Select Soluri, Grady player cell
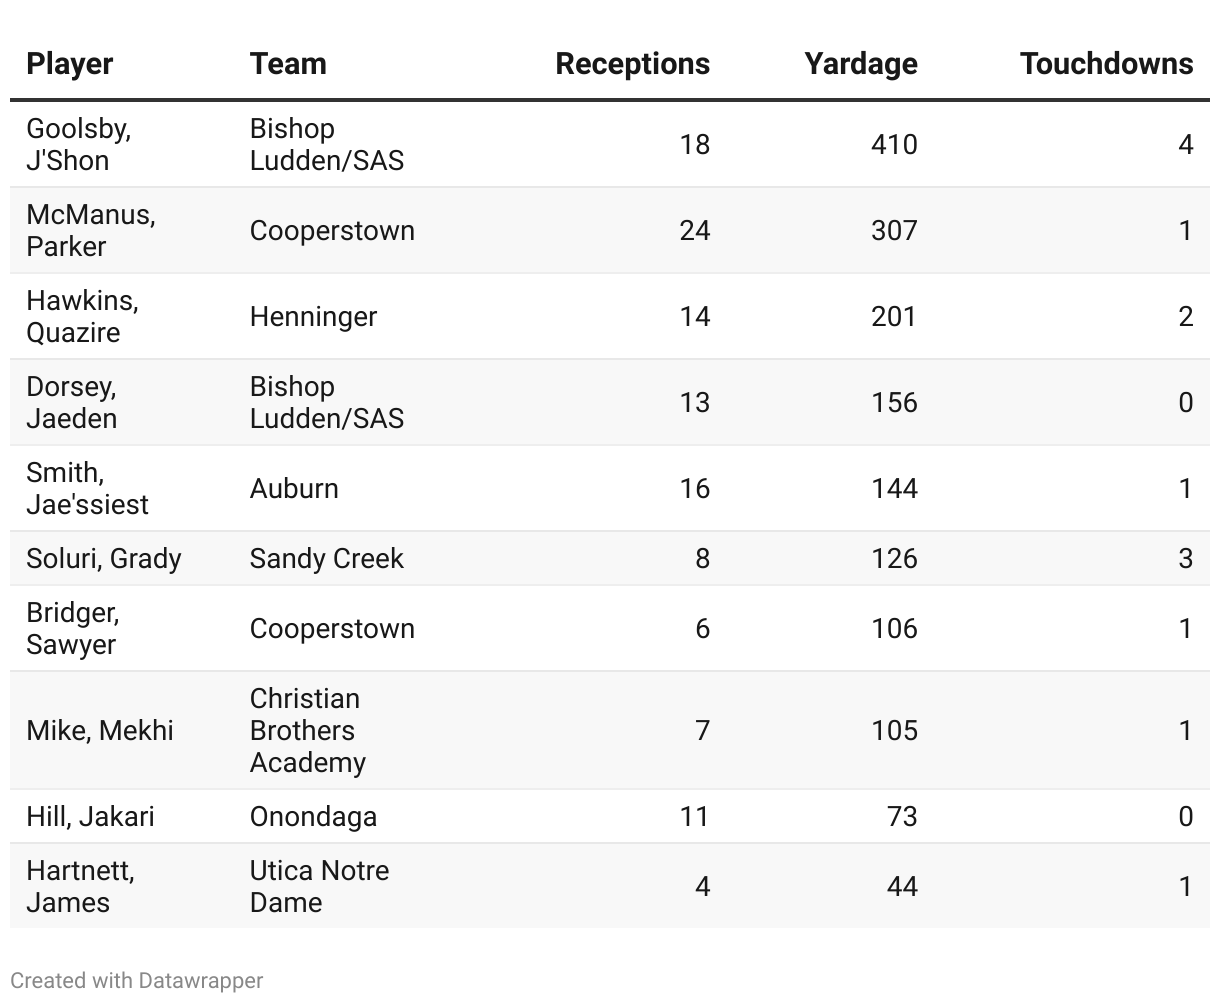 104,558
